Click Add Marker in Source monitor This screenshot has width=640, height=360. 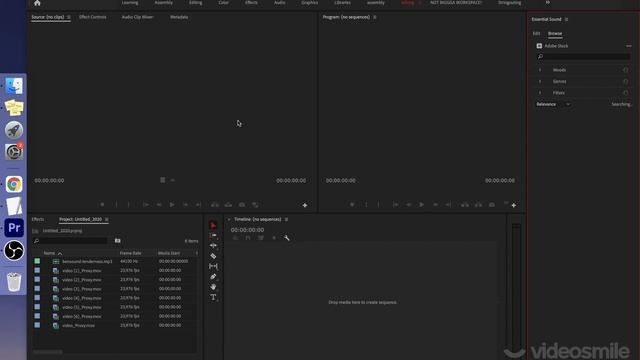pyautogui.click(x=102, y=204)
